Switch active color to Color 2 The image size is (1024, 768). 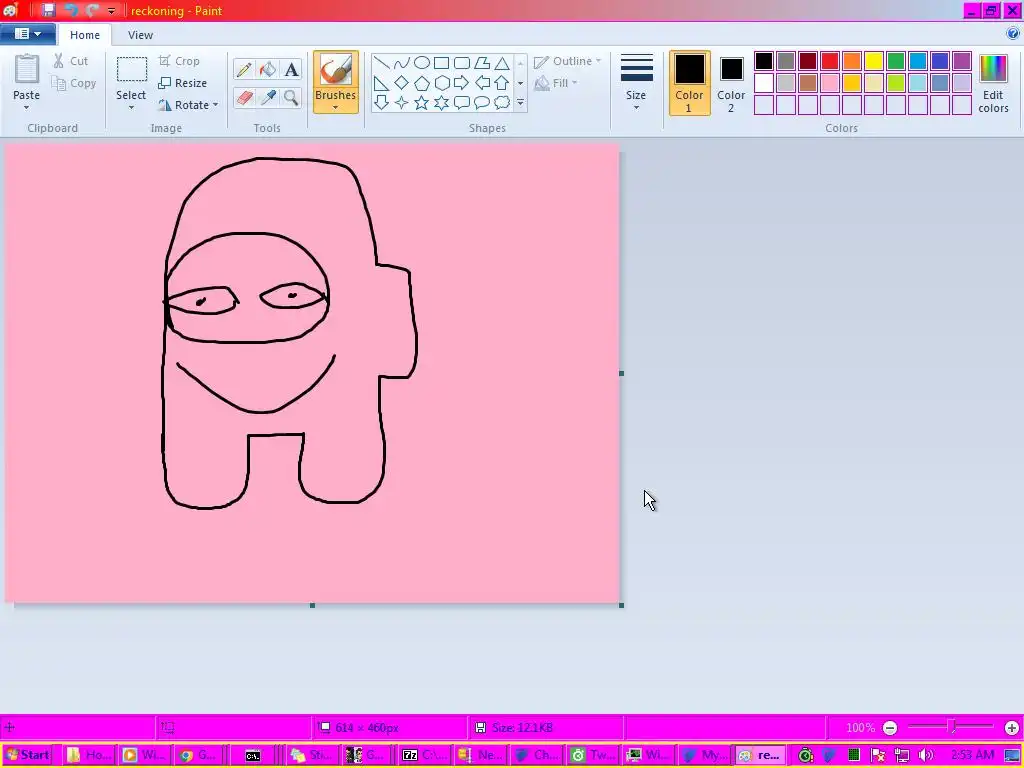731,82
